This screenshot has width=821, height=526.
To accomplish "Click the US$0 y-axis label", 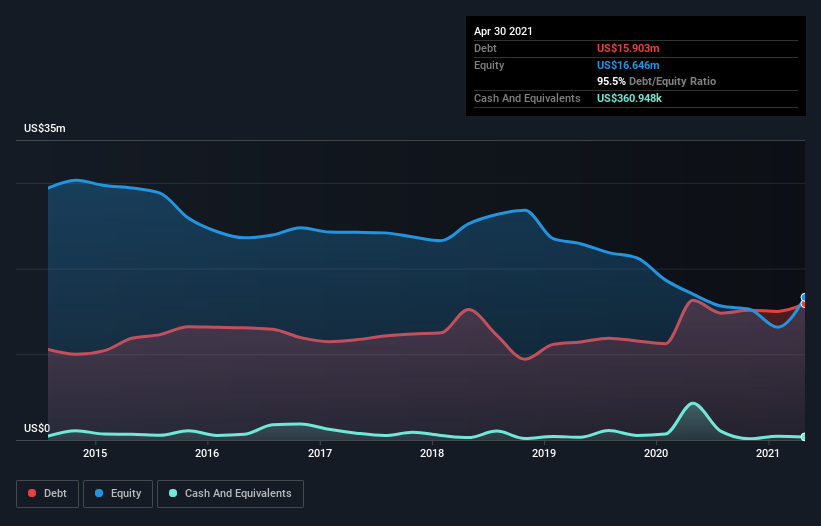I will point(37,428).
